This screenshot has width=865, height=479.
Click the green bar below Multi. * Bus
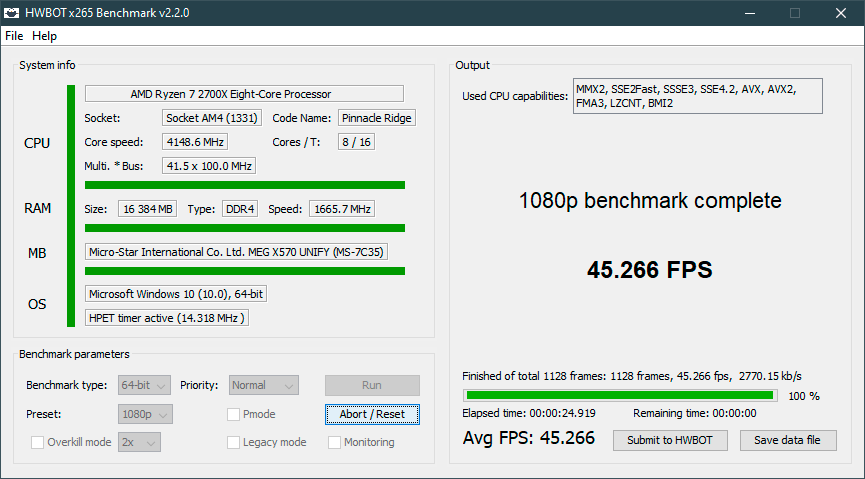pos(245,185)
